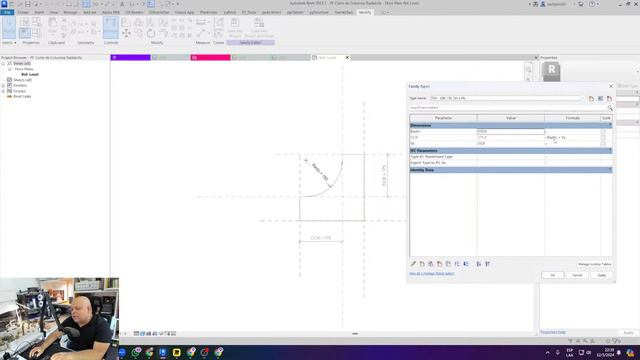The height and width of the screenshot is (360, 640).
Task: Open Properties help link in Properties panel
Action: pyautogui.click(x=553, y=332)
